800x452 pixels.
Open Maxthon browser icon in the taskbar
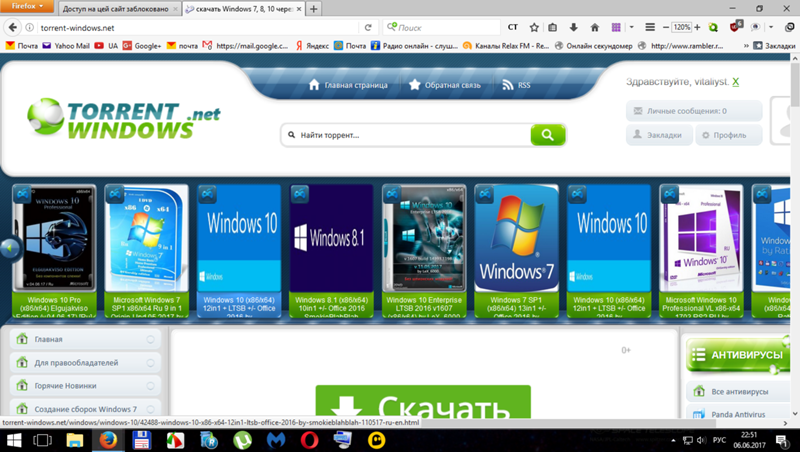(276, 440)
